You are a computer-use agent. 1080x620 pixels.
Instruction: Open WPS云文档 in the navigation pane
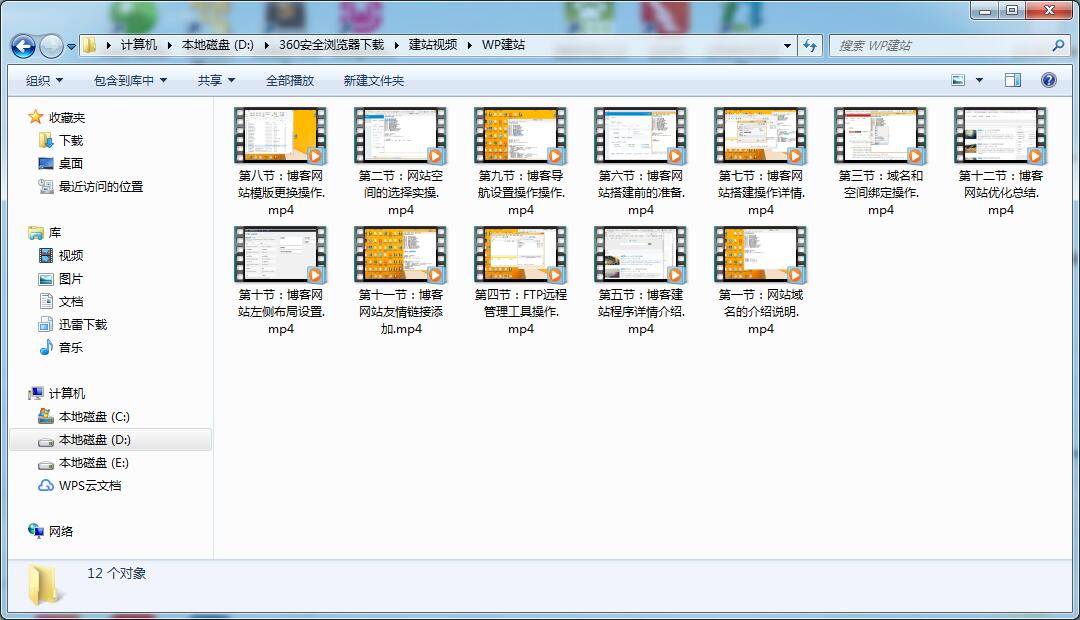point(89,486)
